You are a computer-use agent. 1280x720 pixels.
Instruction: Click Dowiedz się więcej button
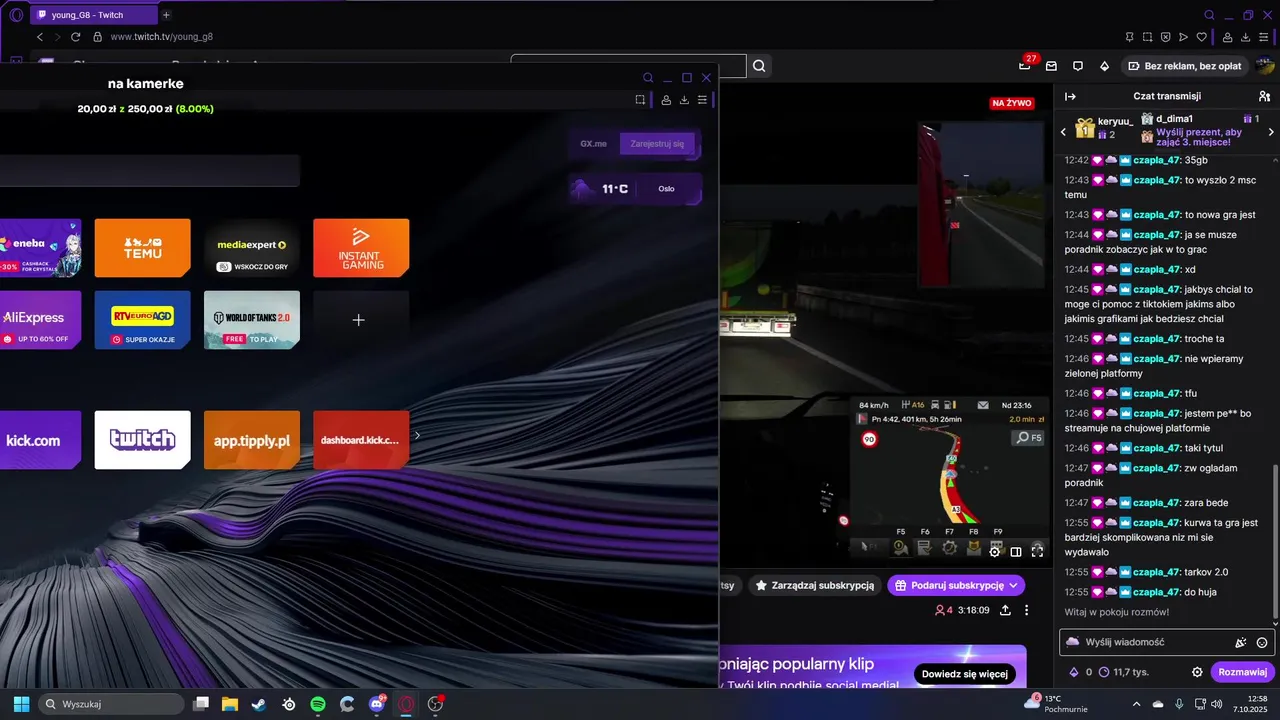point(964,674)
